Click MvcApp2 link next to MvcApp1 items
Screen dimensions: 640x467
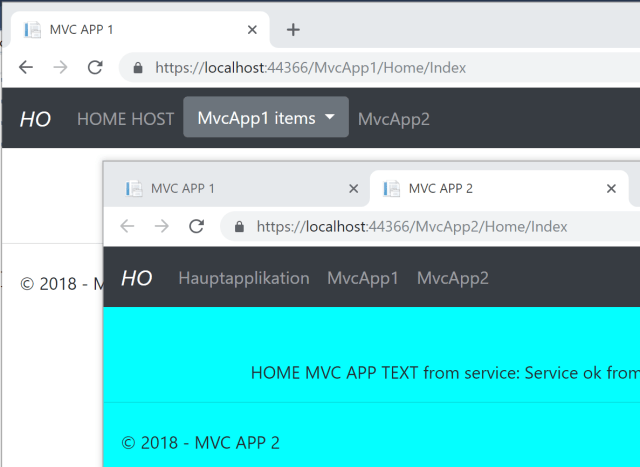[x=393, y=119]
